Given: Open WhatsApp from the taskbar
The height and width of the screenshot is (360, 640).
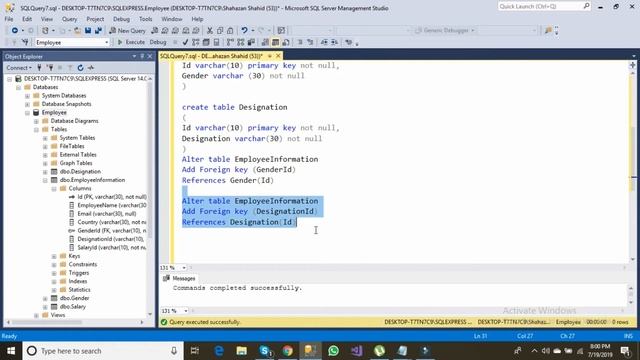Looking at the screenshot, I should 333,351.
